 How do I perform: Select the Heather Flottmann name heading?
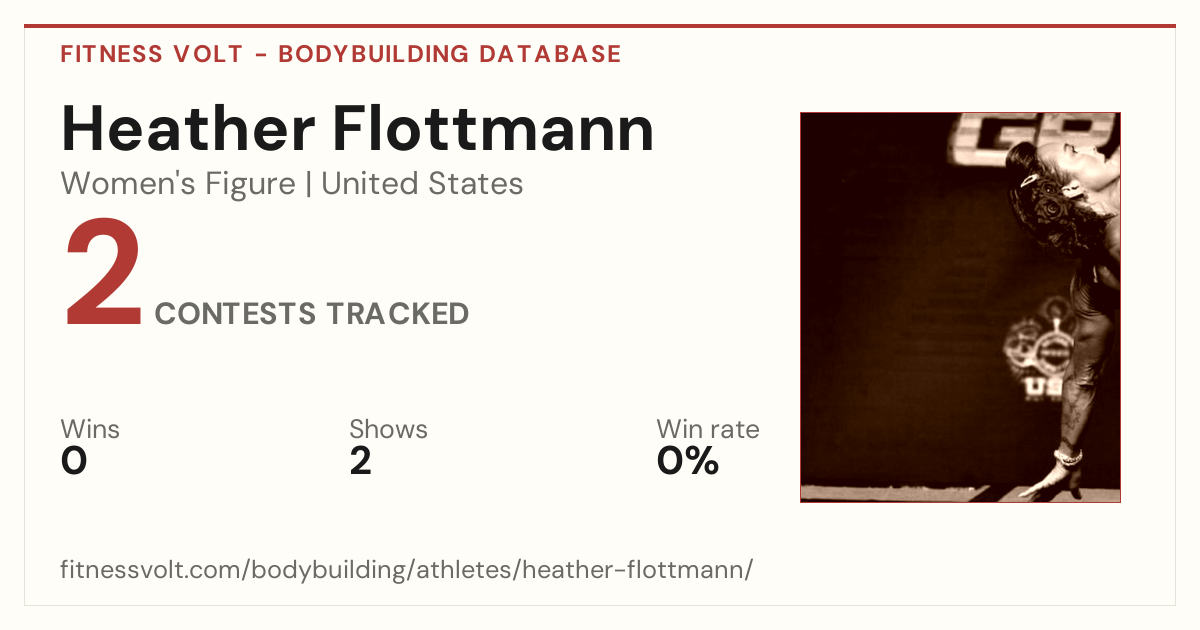coord(358,128)
